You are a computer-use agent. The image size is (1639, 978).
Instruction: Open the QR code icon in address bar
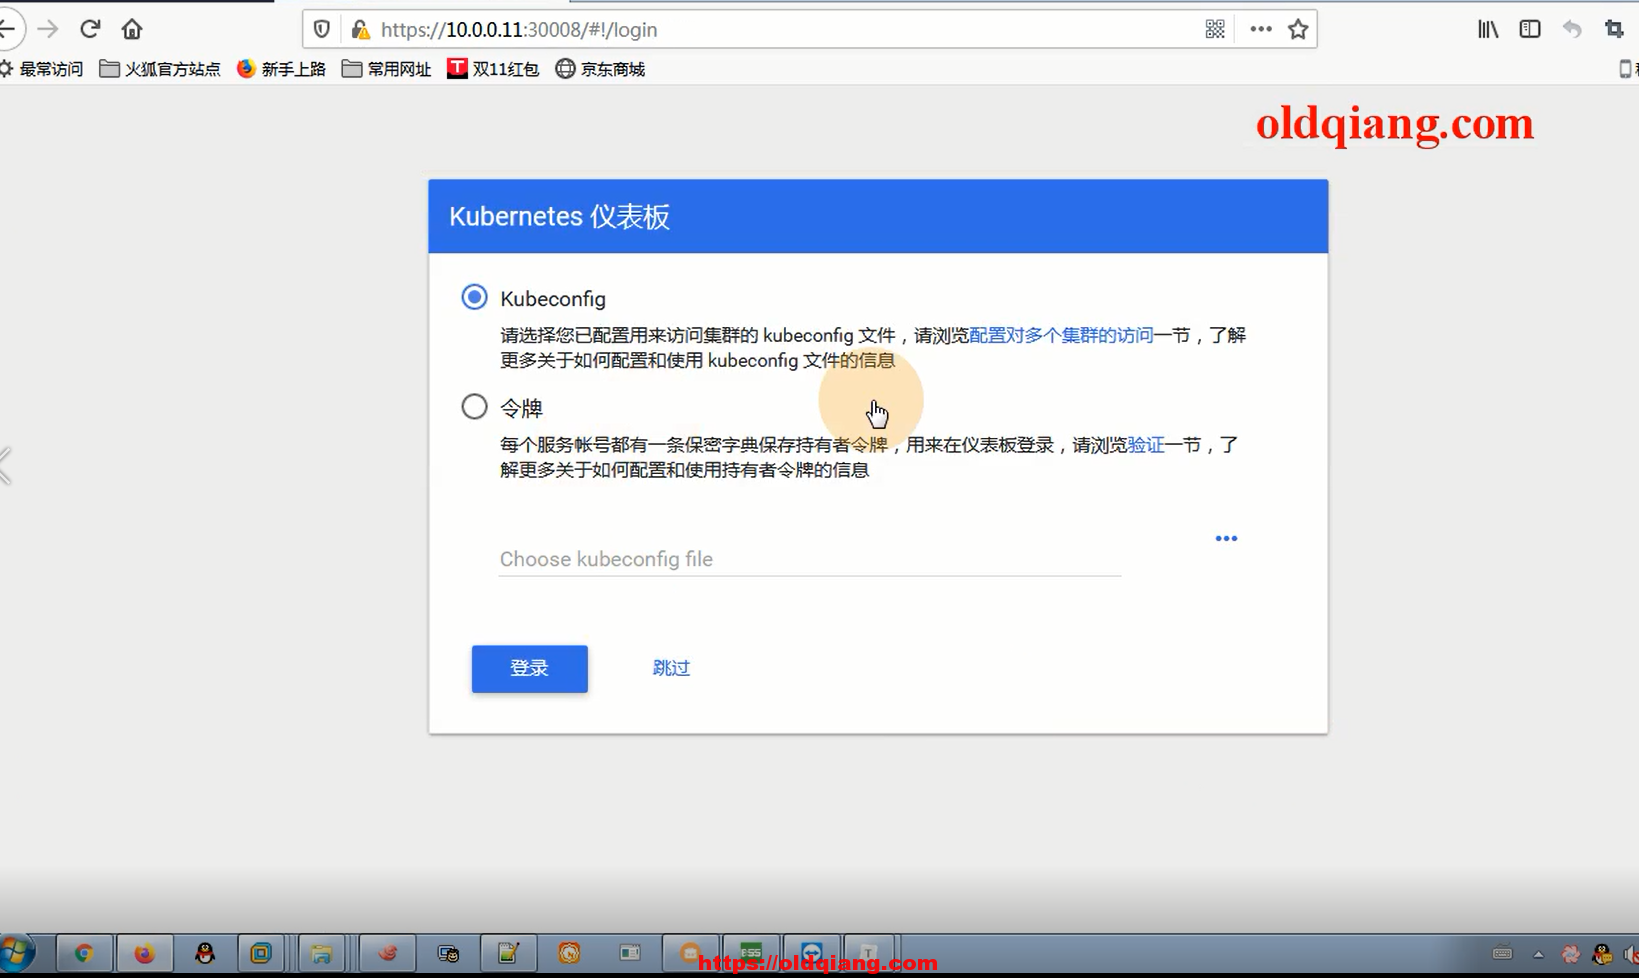[1214, 29]
